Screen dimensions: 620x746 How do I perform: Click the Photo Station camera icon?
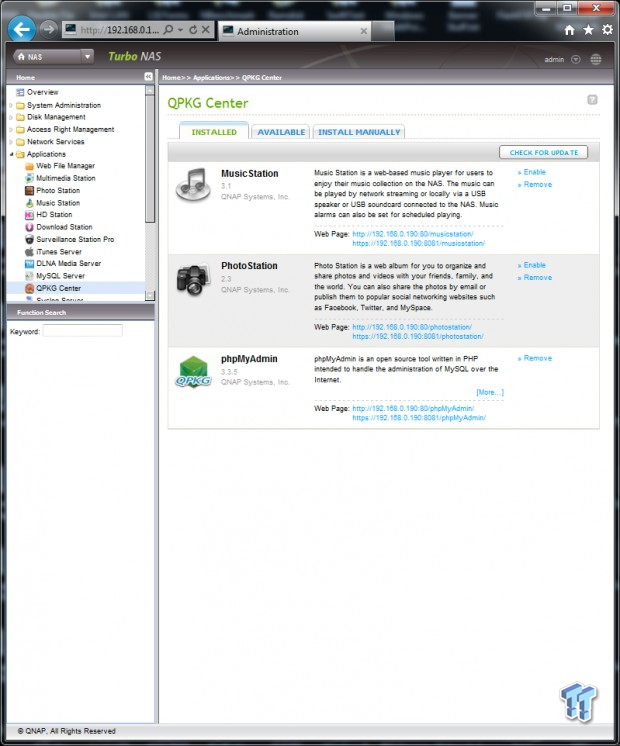(x=193, y=279)
